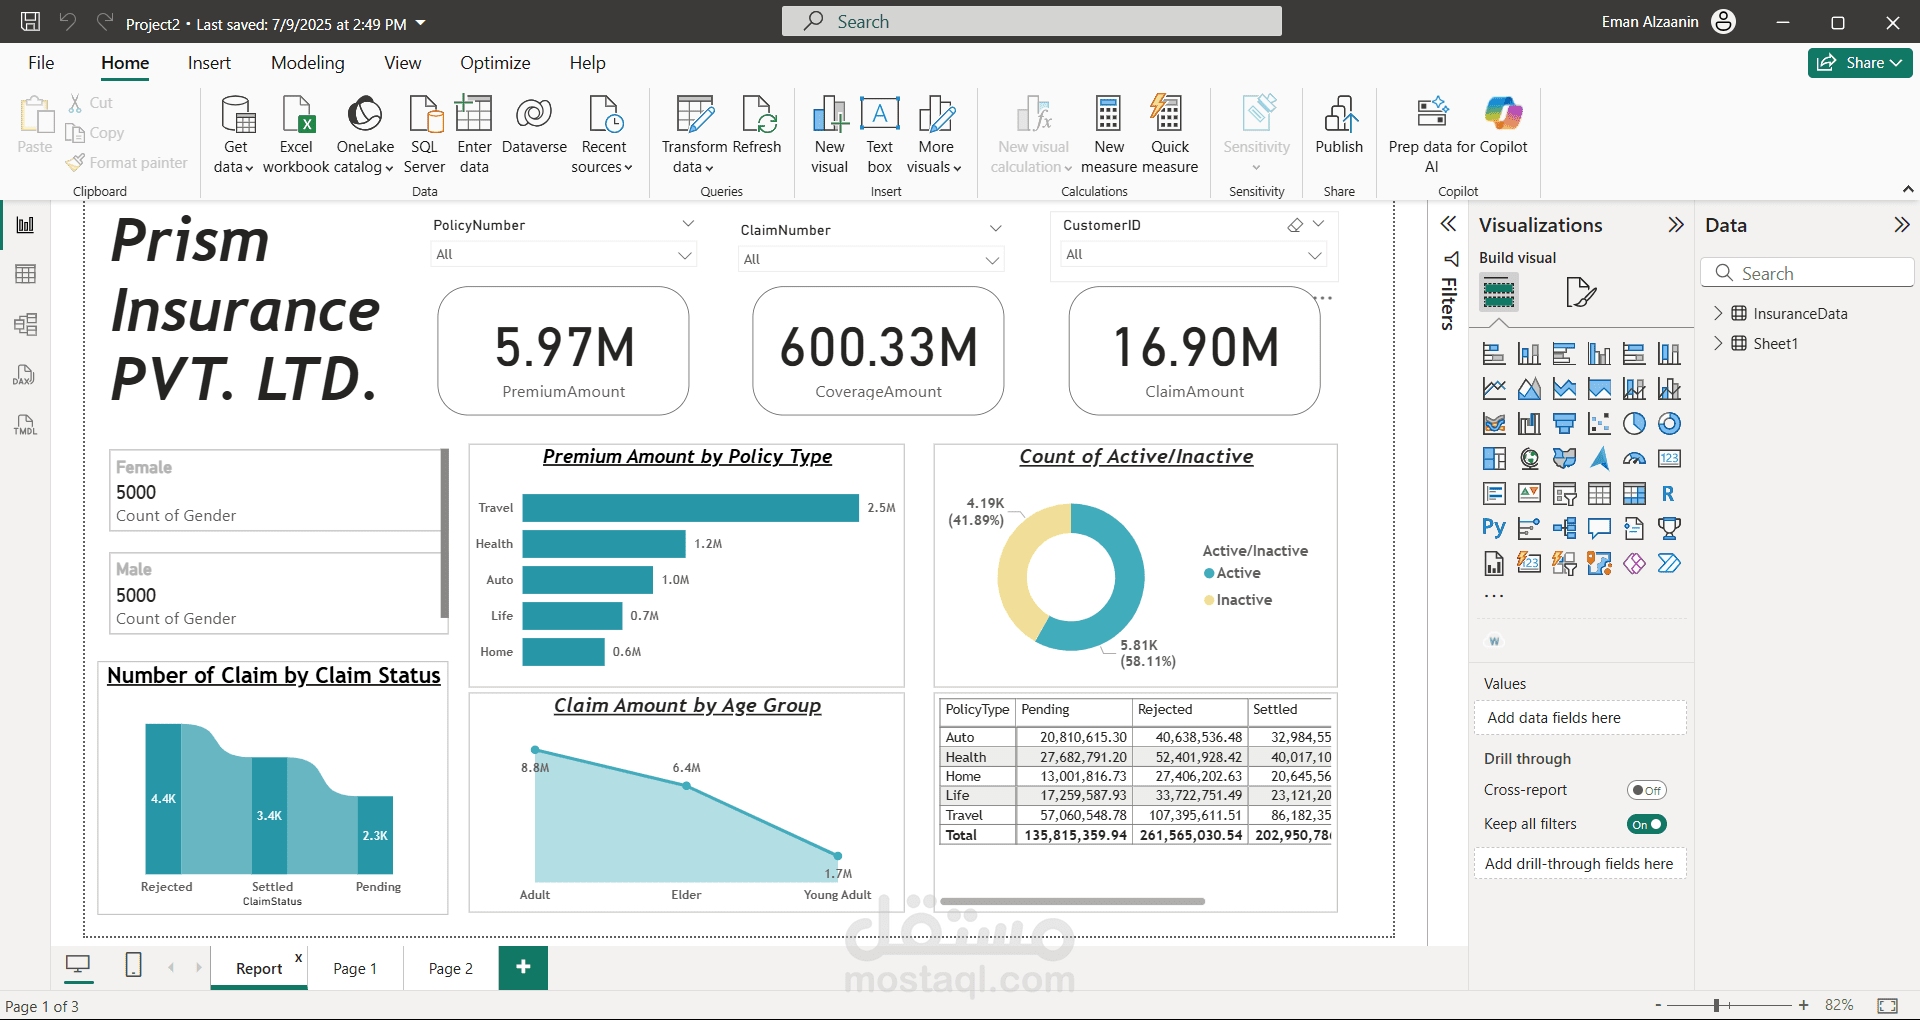Open the ClaimNumber slicer dropdown
Viewport: 1920px width, 1020px height.
point(992,260)
